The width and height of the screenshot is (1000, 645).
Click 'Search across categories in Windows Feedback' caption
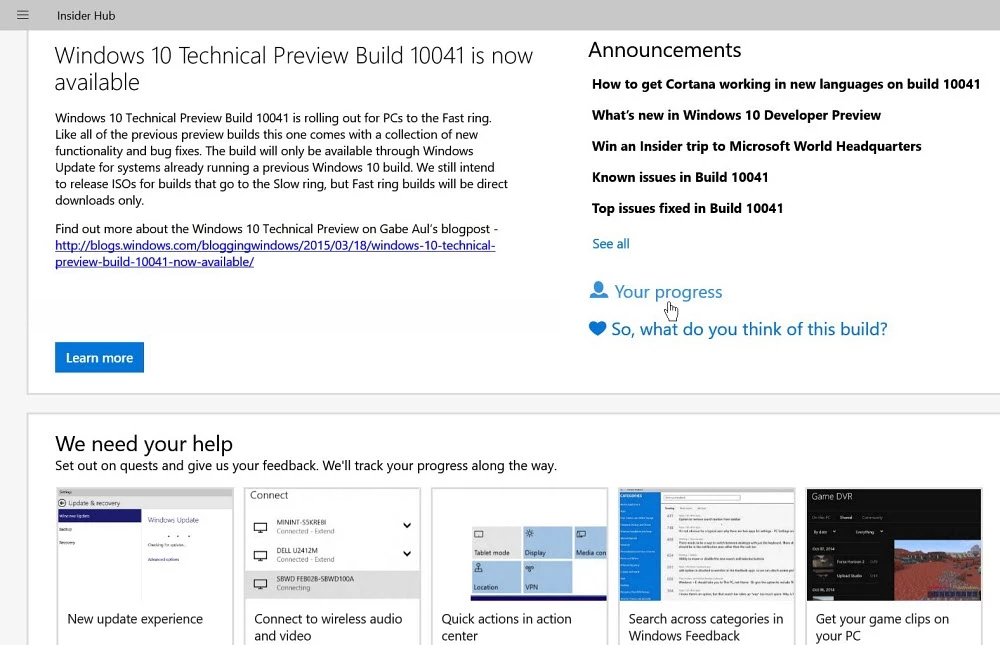point(705,627)
